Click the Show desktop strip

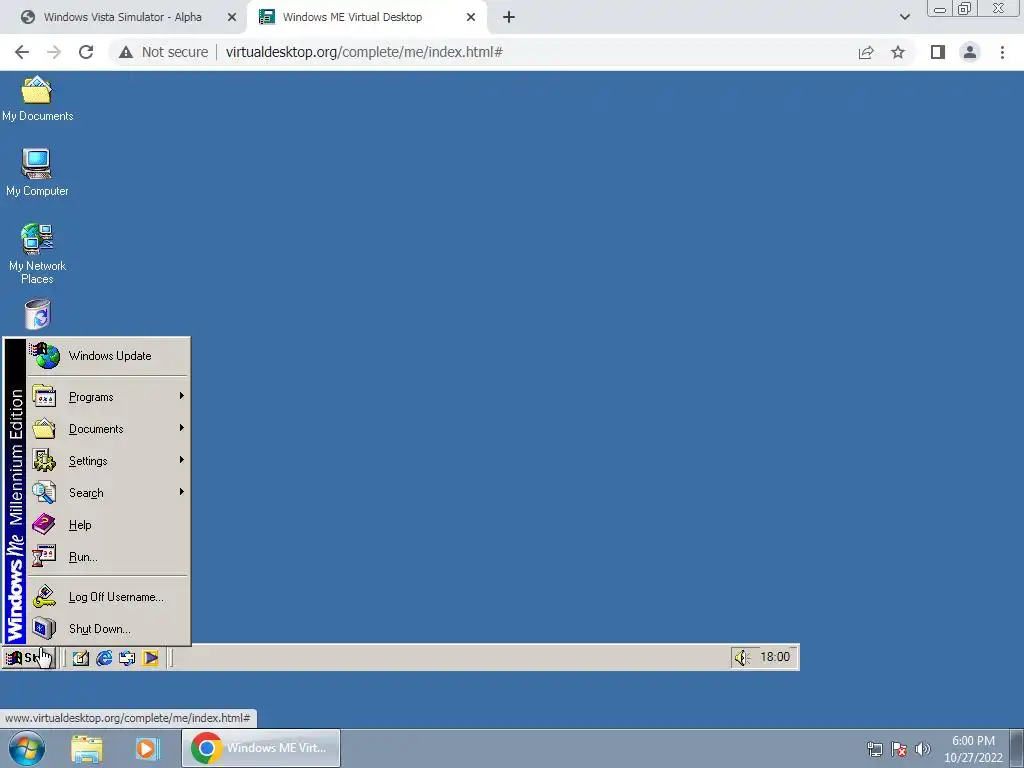(1017, 748)
